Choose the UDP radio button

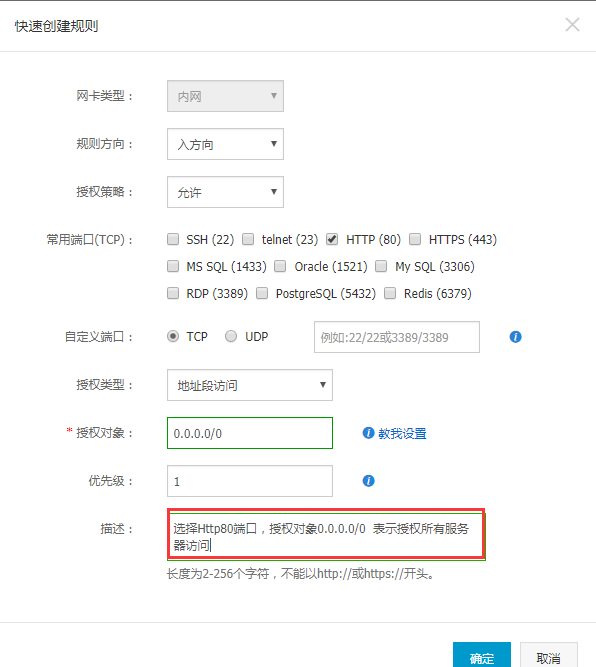point(231,336)
